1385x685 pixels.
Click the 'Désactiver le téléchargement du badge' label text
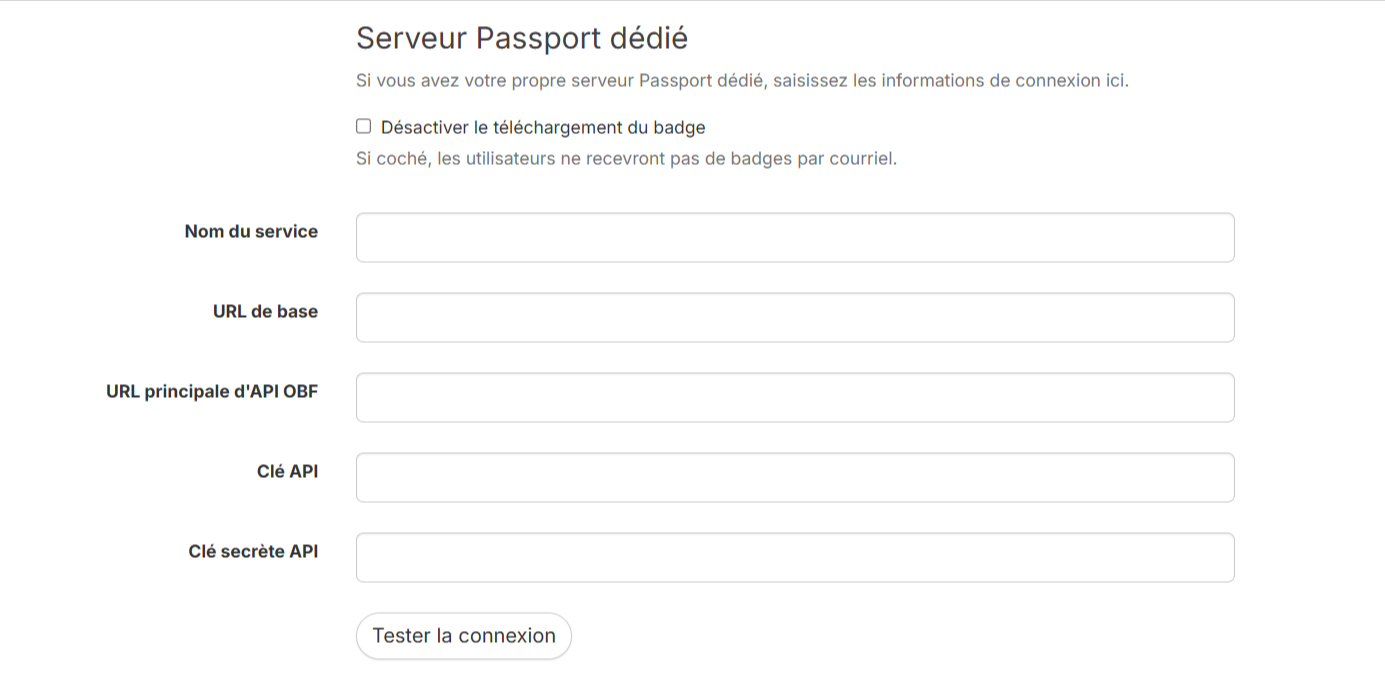[543, 128]
